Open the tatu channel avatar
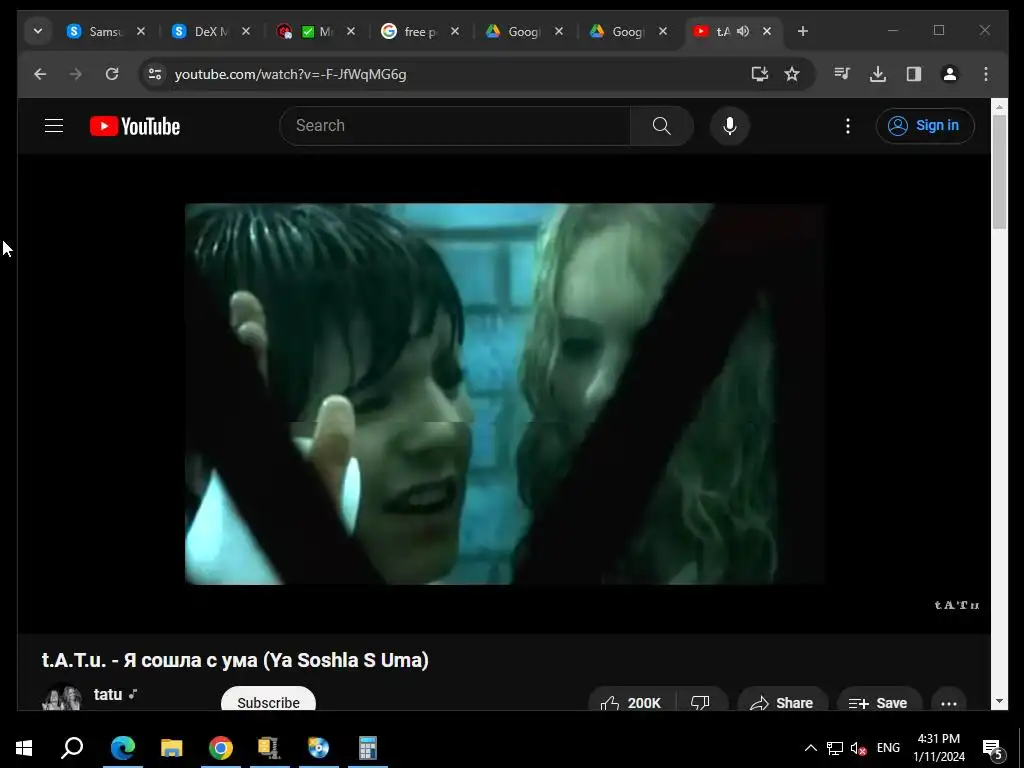1024x768 pixels. 62,698
